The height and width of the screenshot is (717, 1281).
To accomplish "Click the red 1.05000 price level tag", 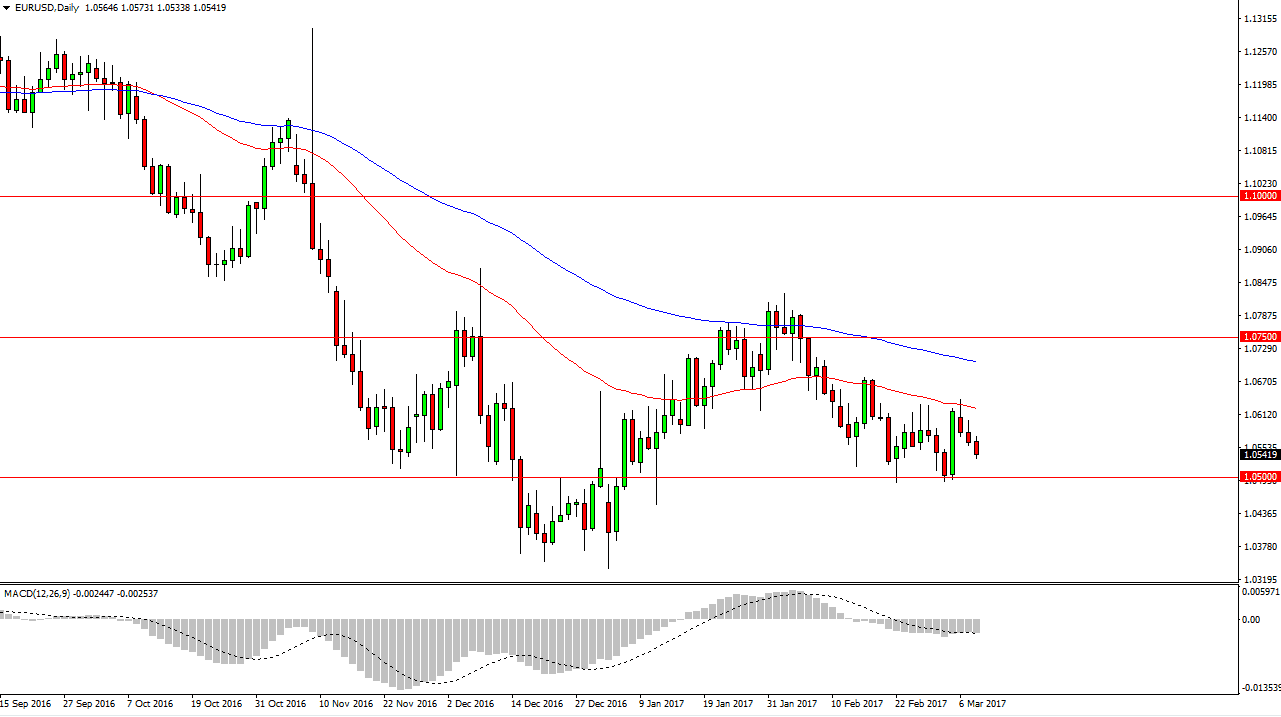I will pyautogui.click(x=1259, y=478).
